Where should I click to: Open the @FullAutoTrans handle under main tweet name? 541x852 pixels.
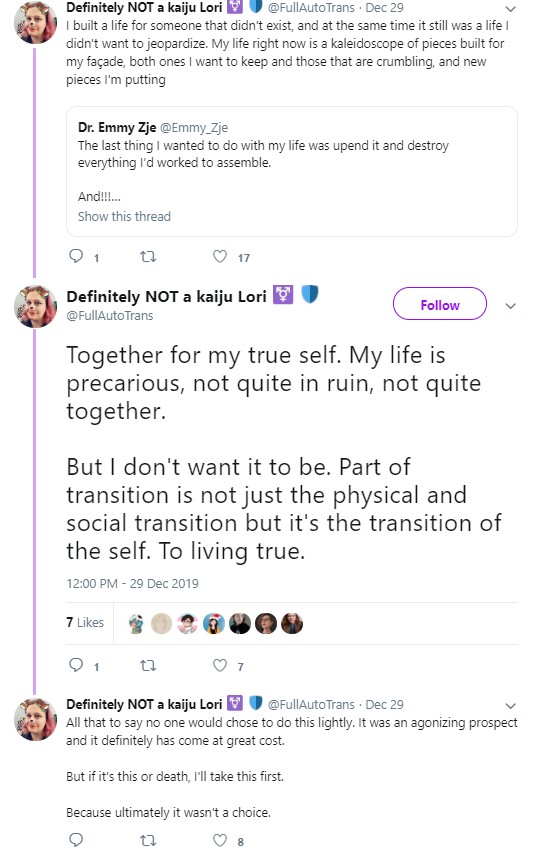tap(110, 315)
